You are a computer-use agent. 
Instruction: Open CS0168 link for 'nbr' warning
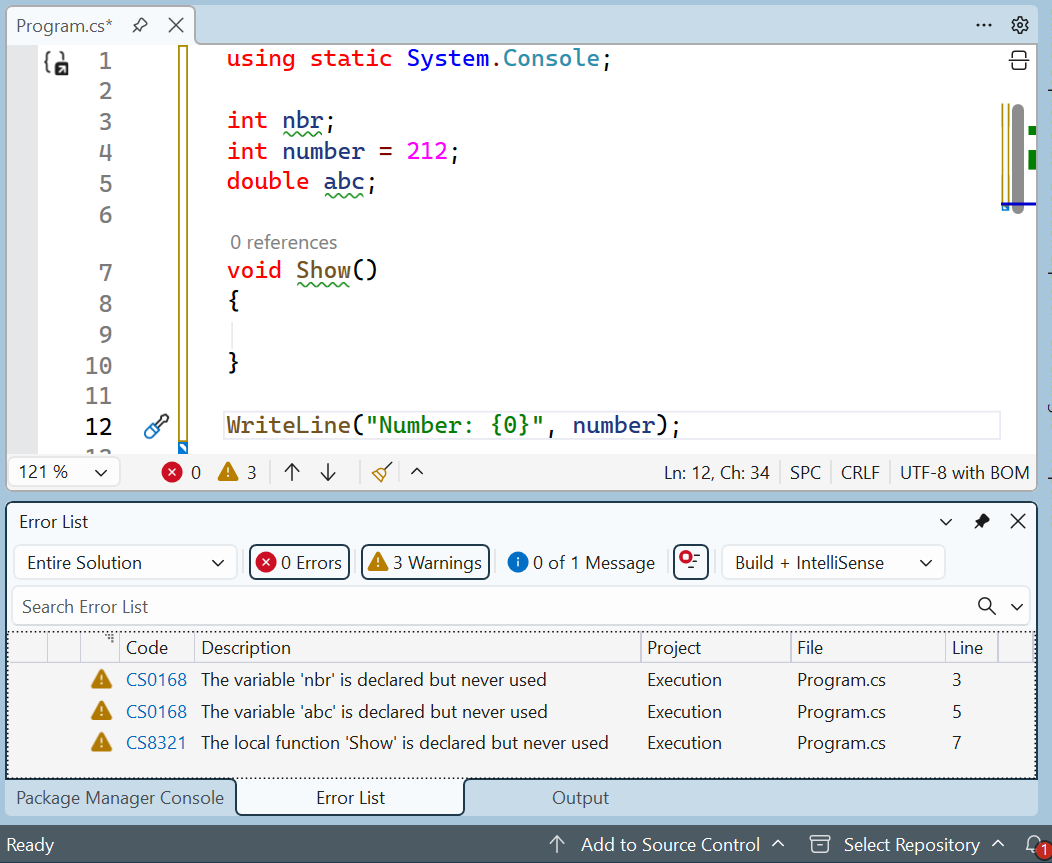(156, 680)
